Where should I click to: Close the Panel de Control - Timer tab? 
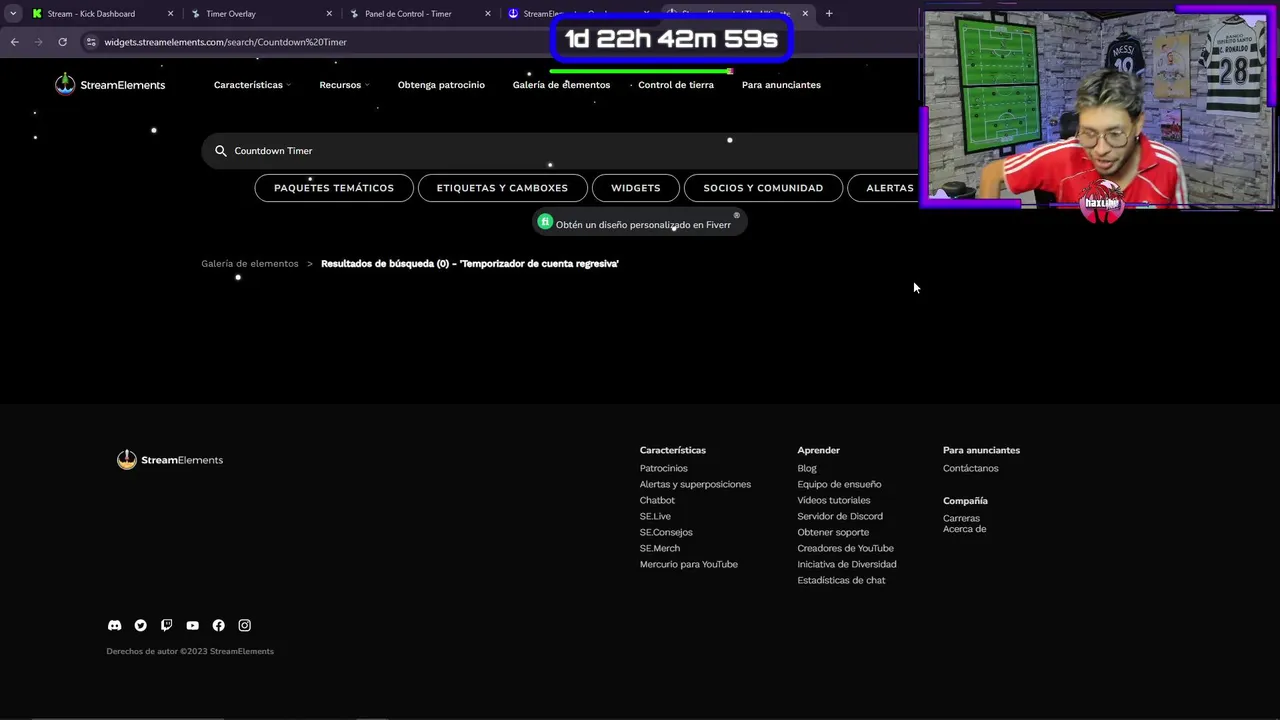[x=488, y=14]
